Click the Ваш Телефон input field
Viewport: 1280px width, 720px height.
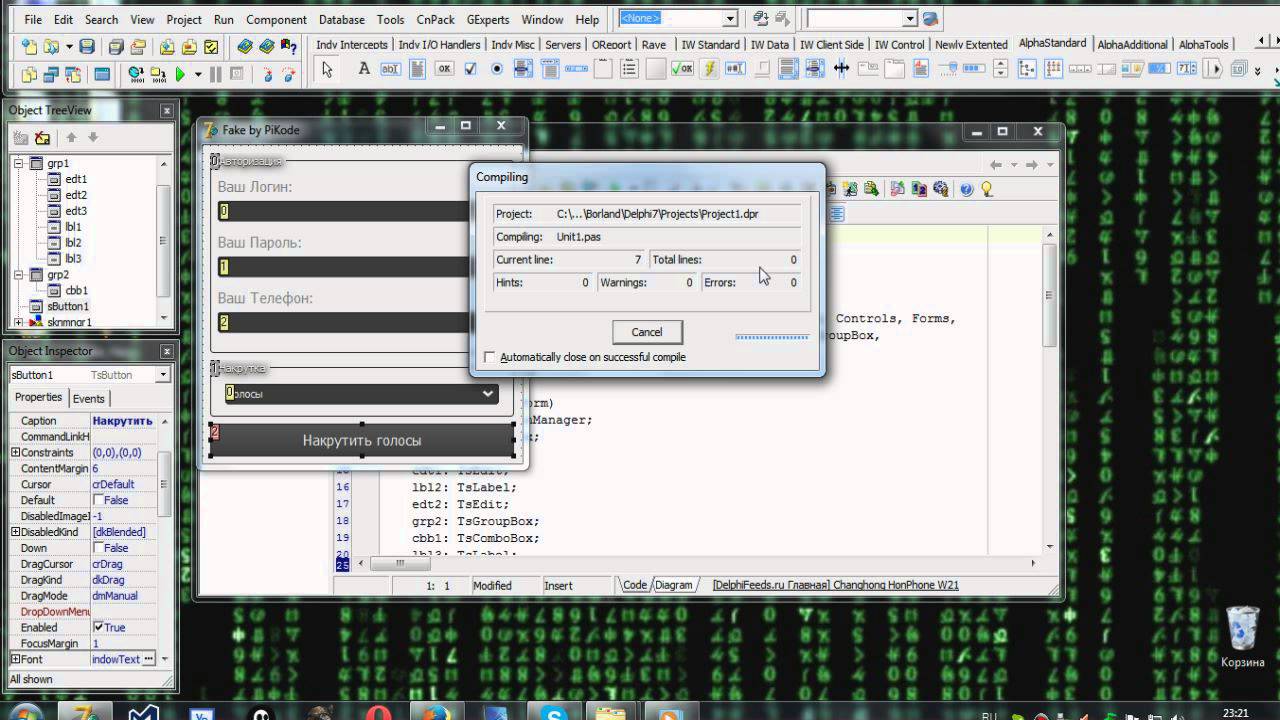click(x=344, y=322)
